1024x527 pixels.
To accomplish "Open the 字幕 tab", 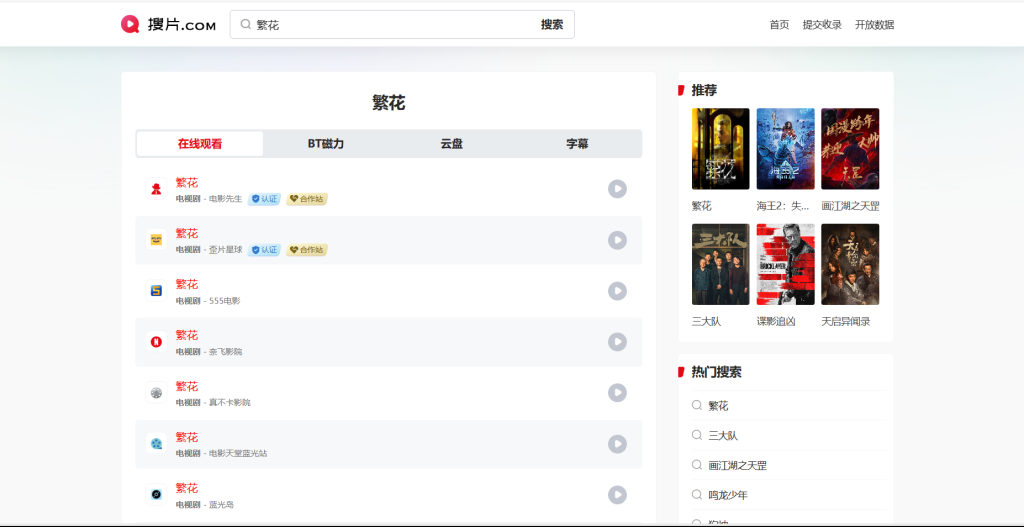I will point(577,144).
